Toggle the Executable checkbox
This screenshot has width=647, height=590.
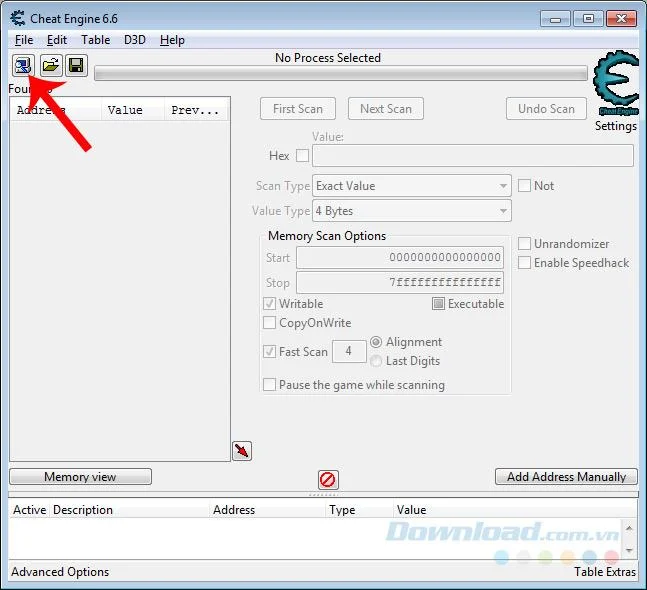(438, 304)
